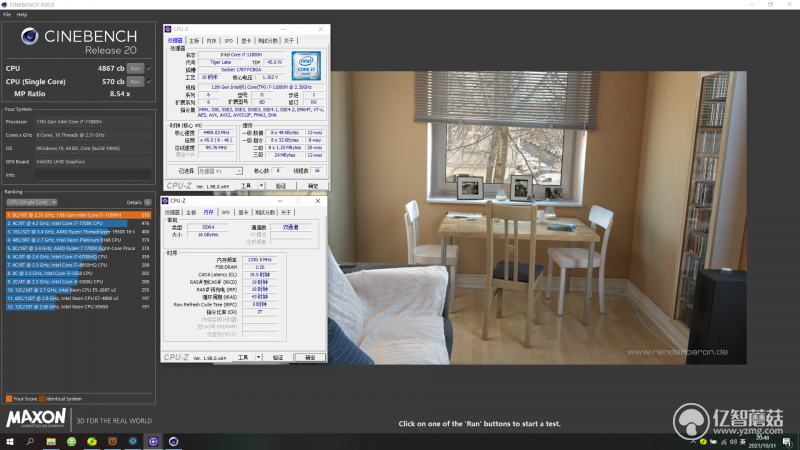Viewport: 800px width, 450px height.
Task: Open SPD tab in upper CPU-Z window
Action: point(229,41)
